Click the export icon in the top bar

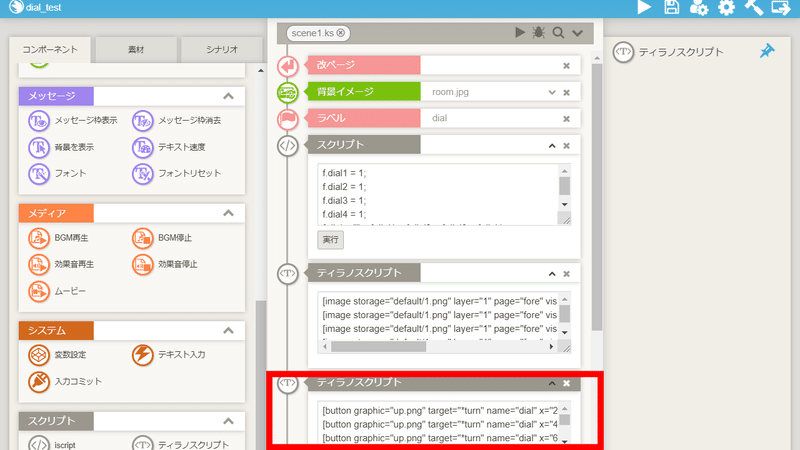781,7
